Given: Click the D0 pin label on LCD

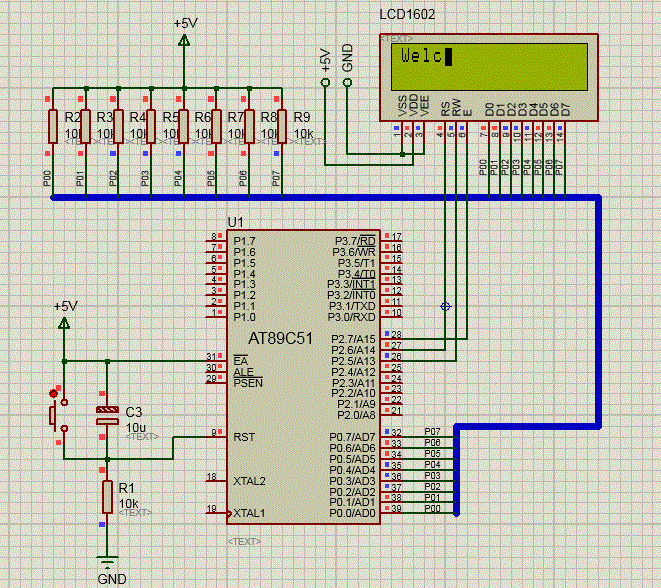Looking at the screenshot, I should point(489,110).
